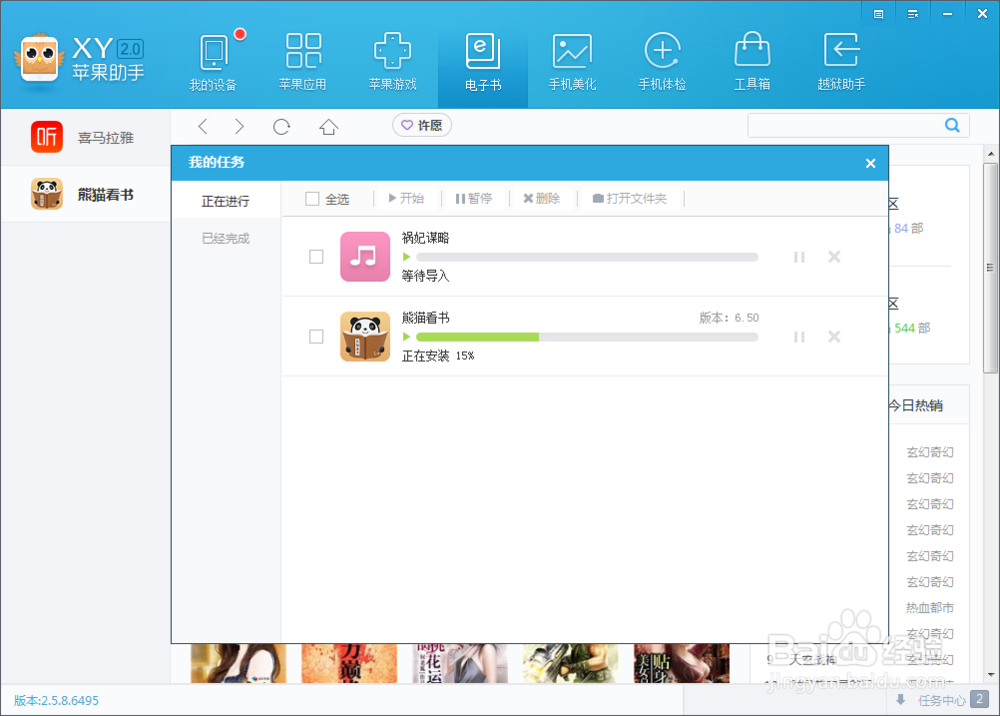Check the 全选 select-all checkbox
Screen dimensions: 1000x716
click(x=312, y=199)
